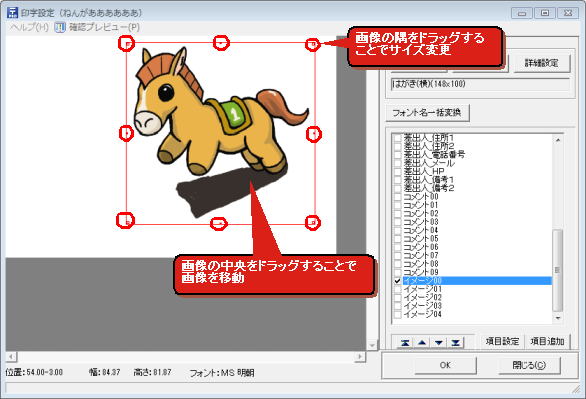The height and width of the screenshot is (399, 586).
Task: Click the move-to-bottom arrow icon
Action: [455, 342]
